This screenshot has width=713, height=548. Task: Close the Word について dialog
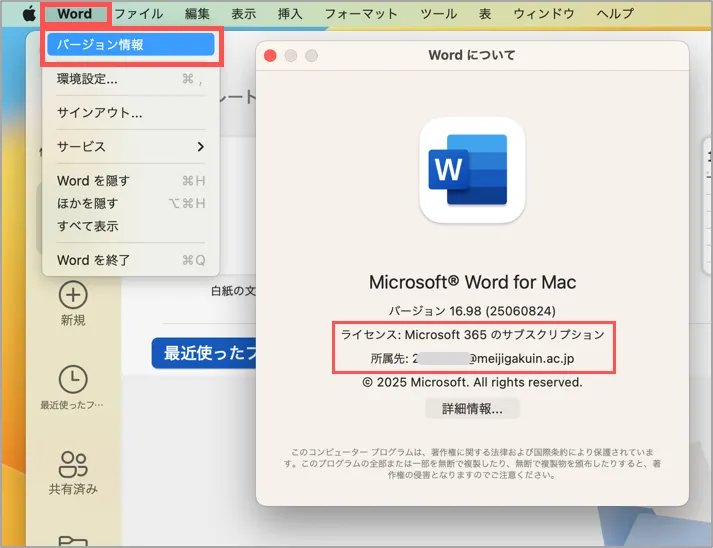[270, 55]
